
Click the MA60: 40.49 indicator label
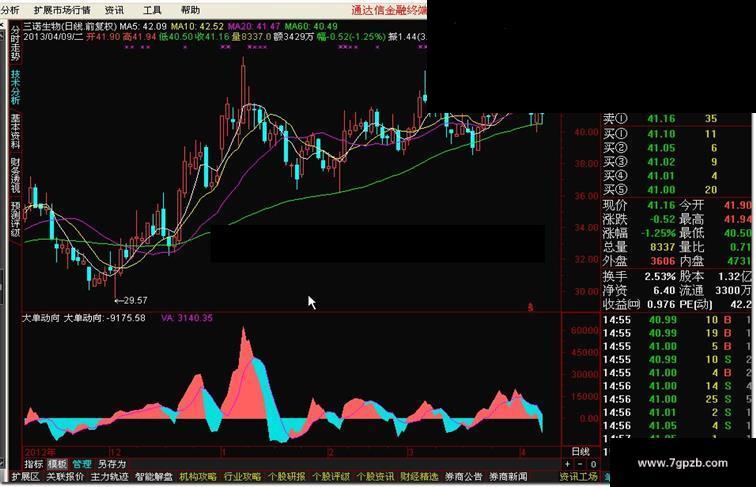tap(311, 26)
